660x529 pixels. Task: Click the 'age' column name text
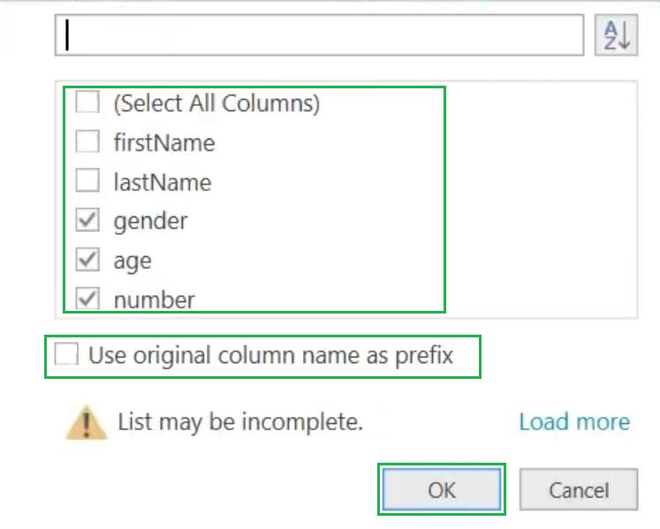click(133, 260)
